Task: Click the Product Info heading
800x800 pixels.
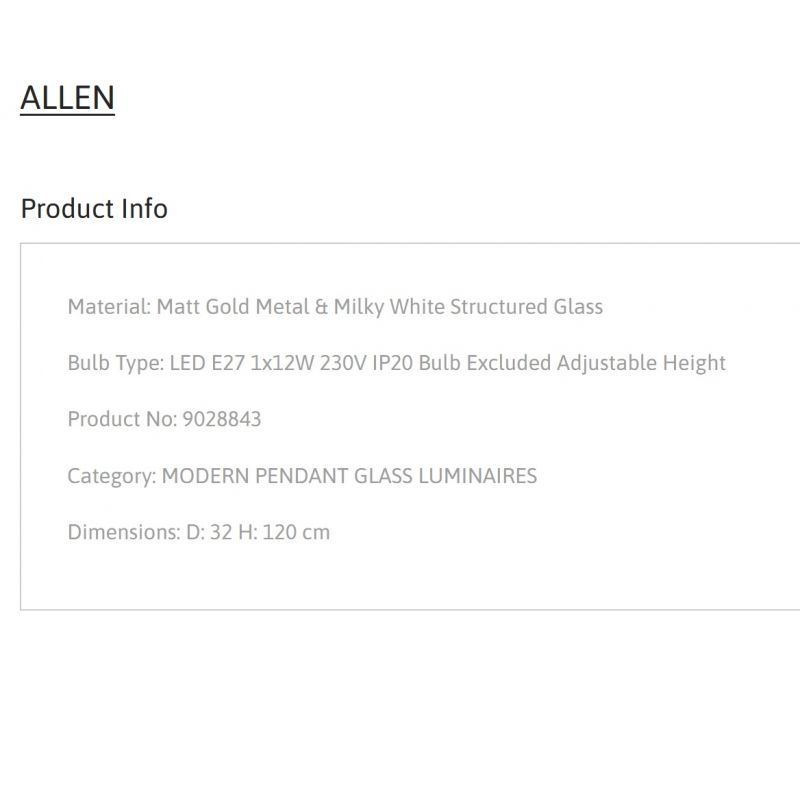Action: pos(94,209)
